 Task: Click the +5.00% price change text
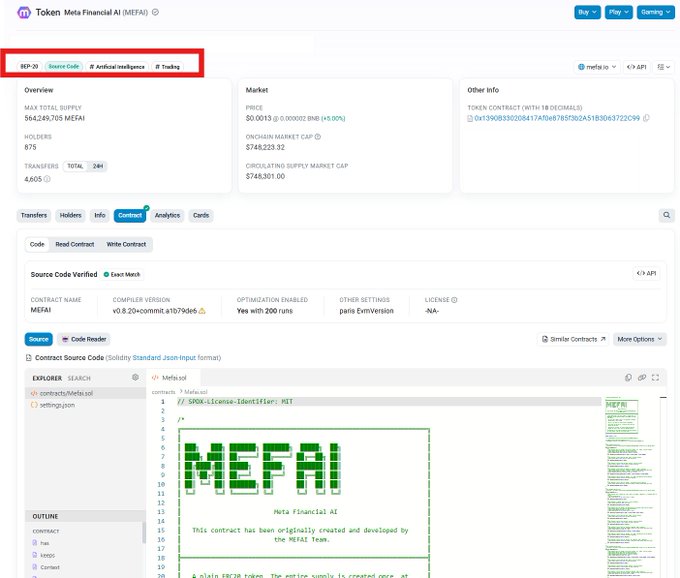coord(333,118)
